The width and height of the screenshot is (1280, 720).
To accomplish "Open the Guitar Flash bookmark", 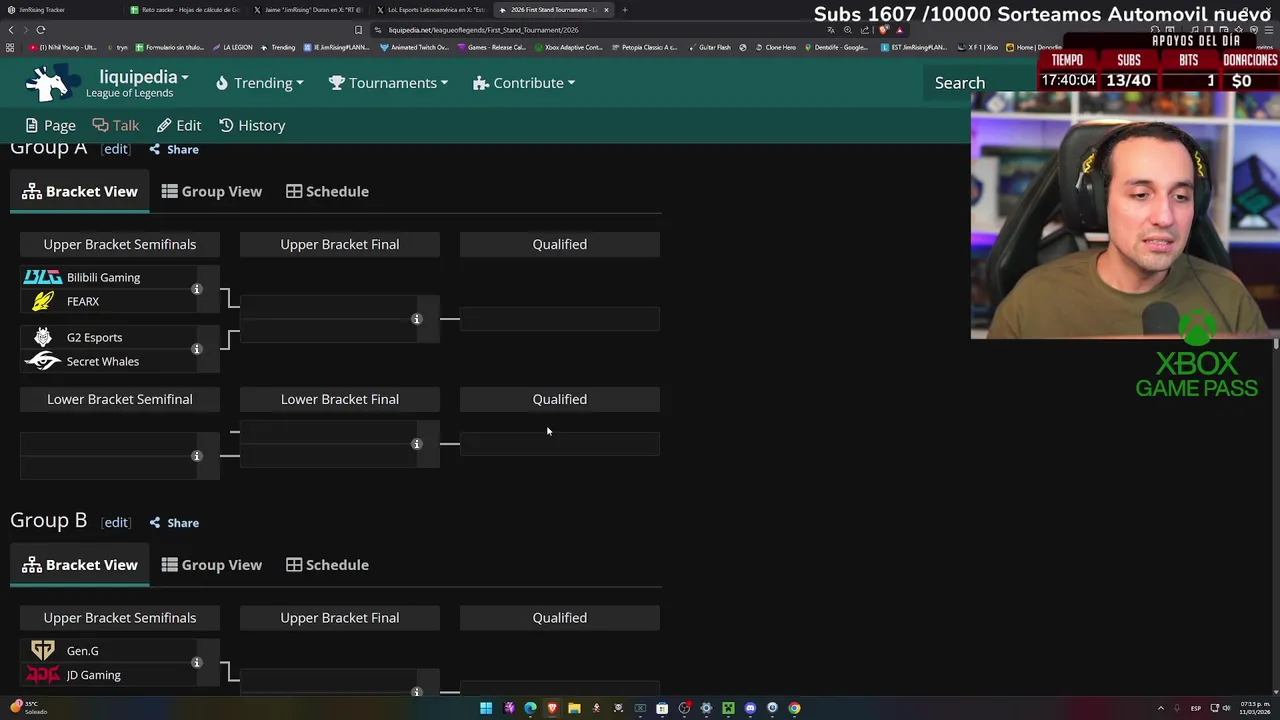I will [x=711, y=47].
